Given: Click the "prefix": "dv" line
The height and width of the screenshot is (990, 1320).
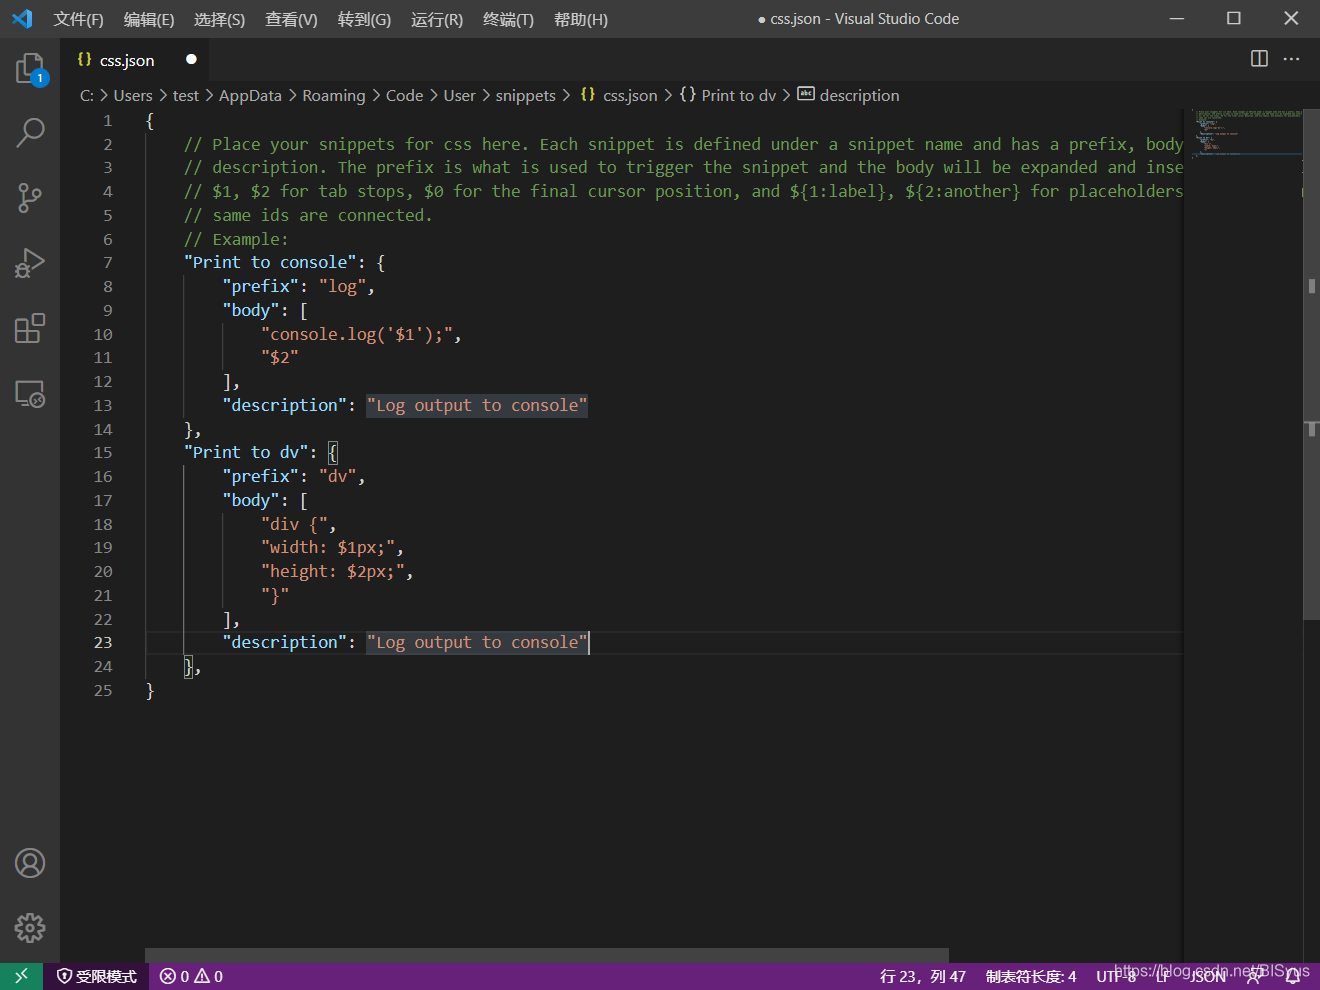Looking at the screenshot, I should 294,476.
